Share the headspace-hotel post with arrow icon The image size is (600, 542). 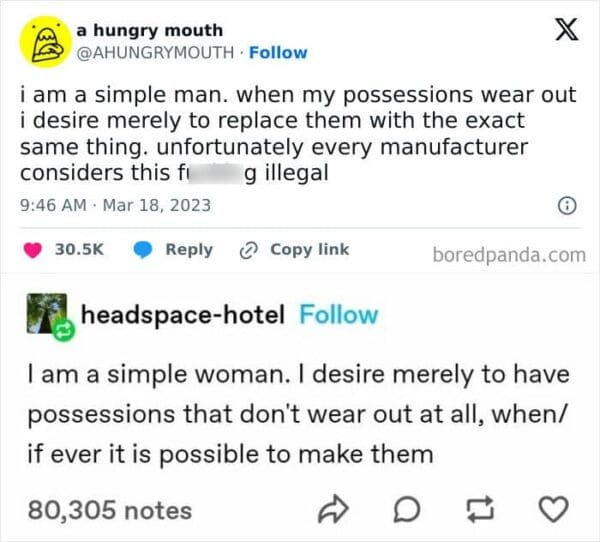point(333,509)
